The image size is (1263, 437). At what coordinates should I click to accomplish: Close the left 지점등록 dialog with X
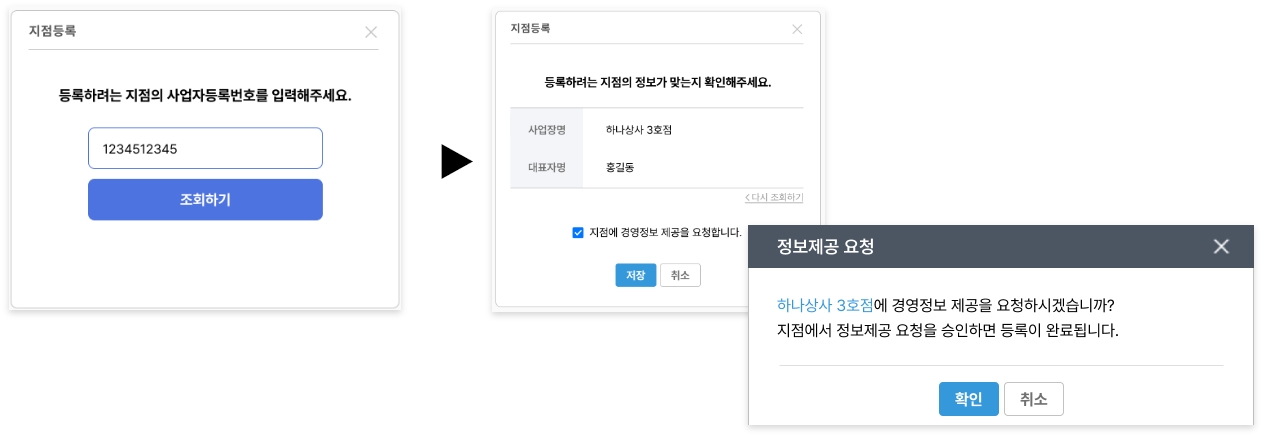point(371,32)
